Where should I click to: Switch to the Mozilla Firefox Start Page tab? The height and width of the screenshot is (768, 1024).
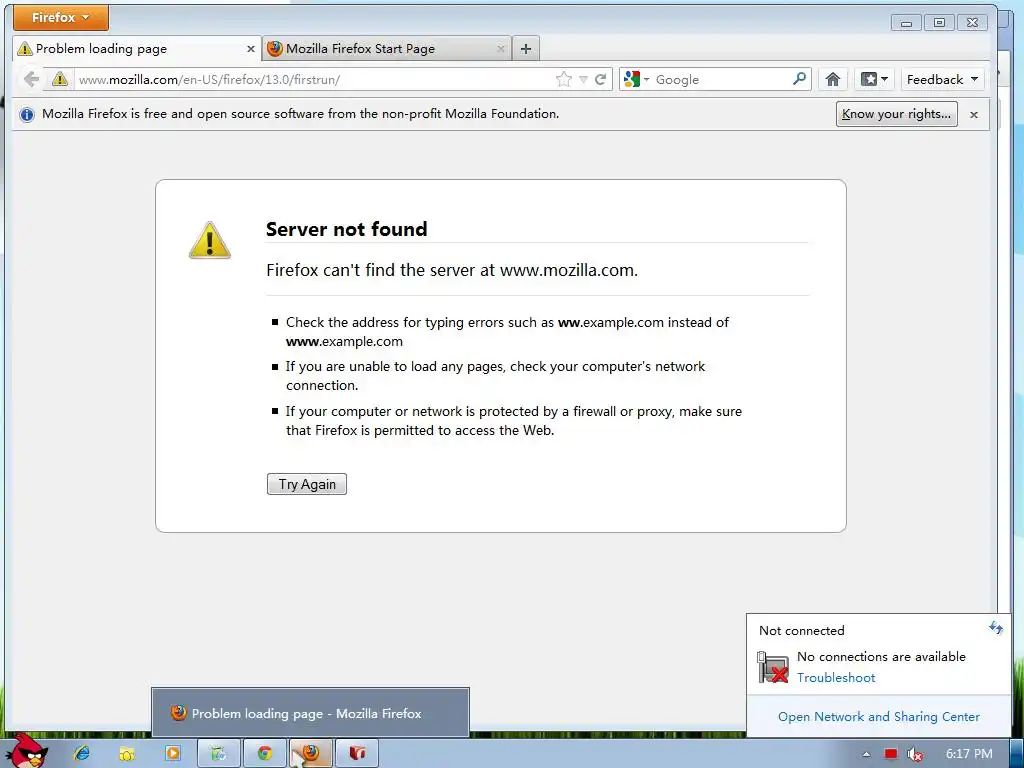click(387, 48)
